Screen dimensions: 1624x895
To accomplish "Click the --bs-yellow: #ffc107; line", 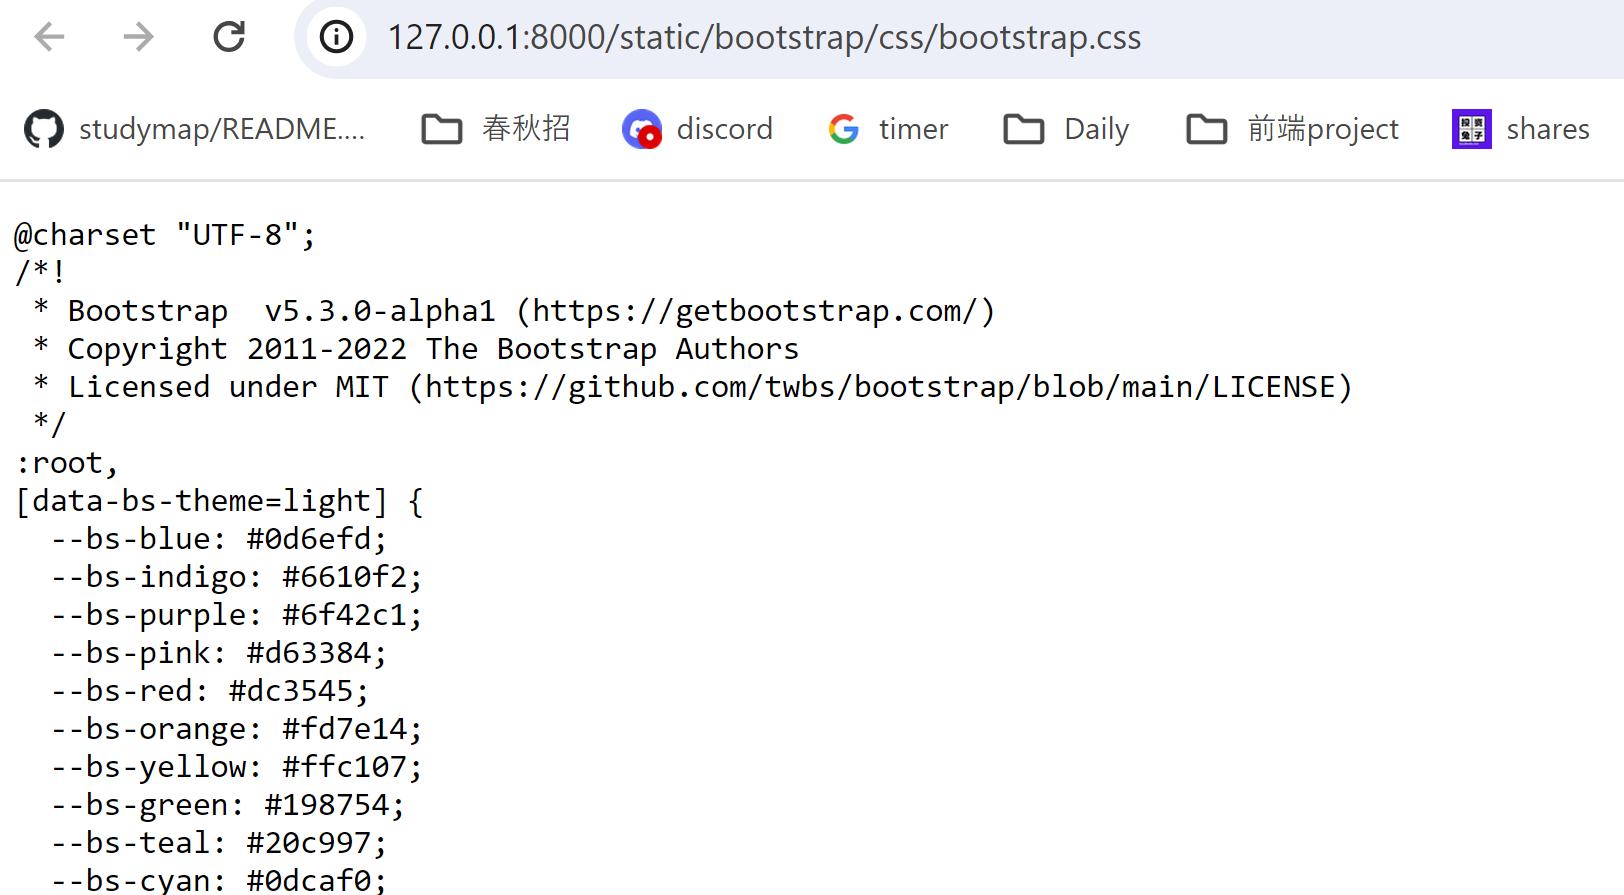I will (237, 767).
